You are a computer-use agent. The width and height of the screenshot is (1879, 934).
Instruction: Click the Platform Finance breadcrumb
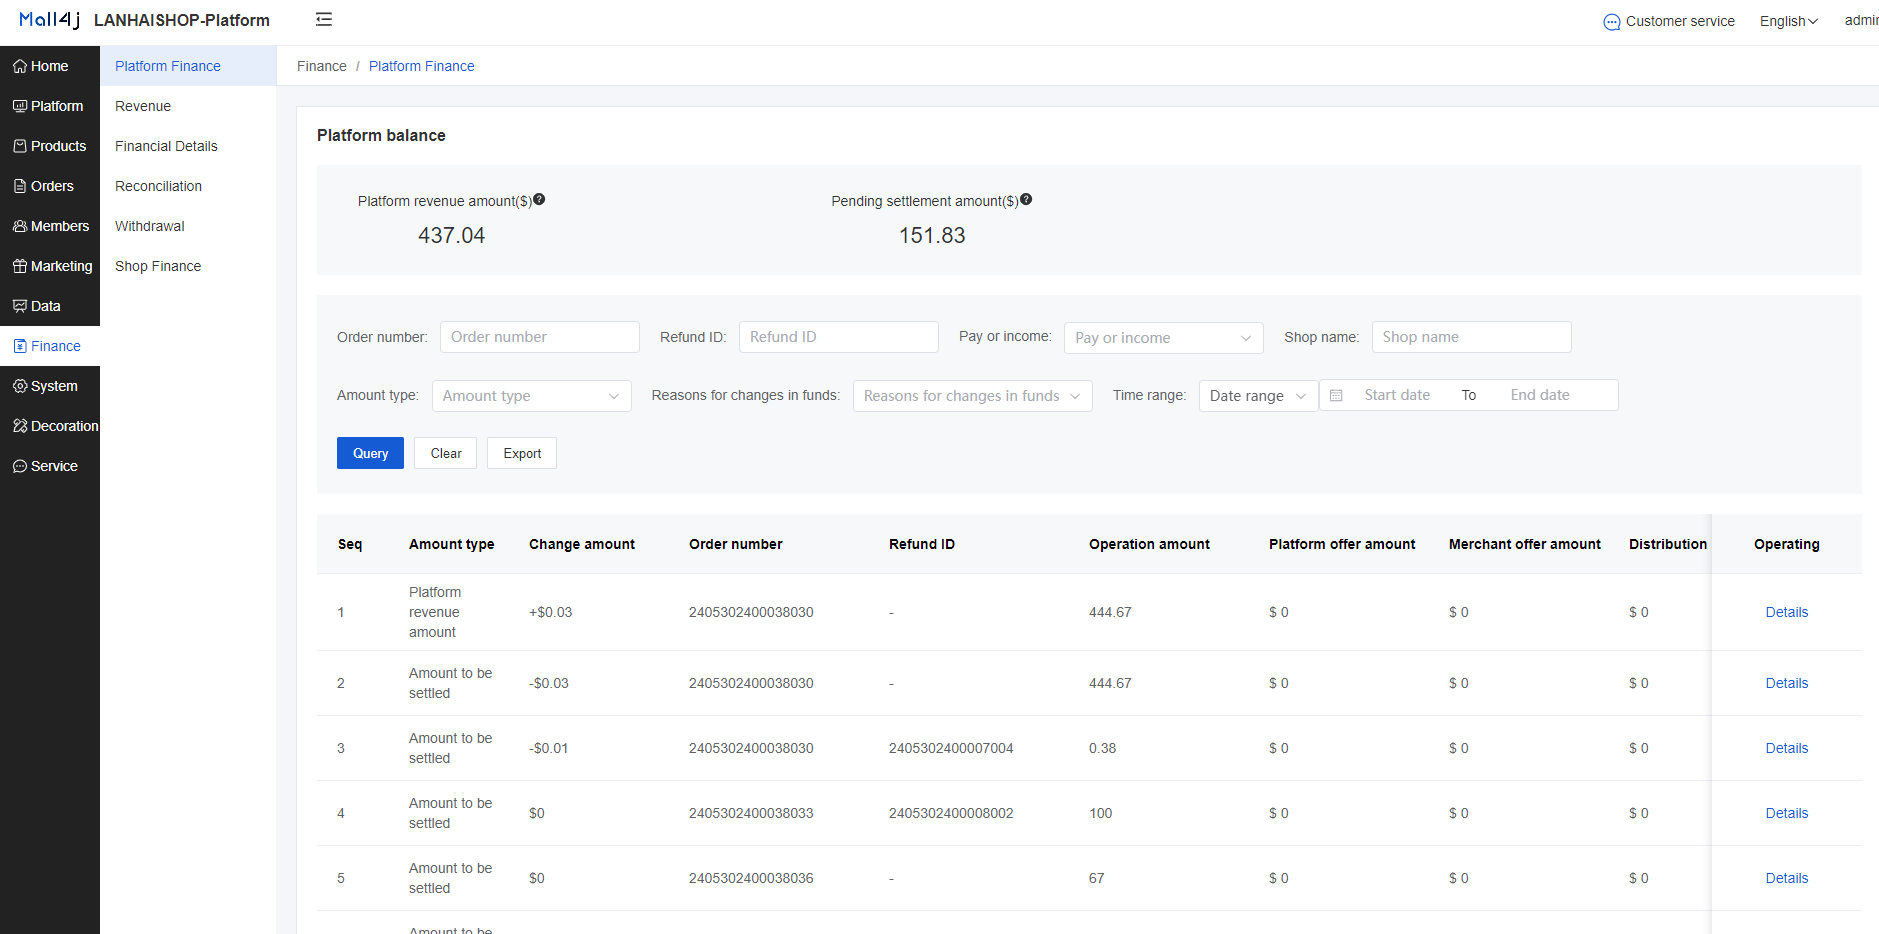422,66
